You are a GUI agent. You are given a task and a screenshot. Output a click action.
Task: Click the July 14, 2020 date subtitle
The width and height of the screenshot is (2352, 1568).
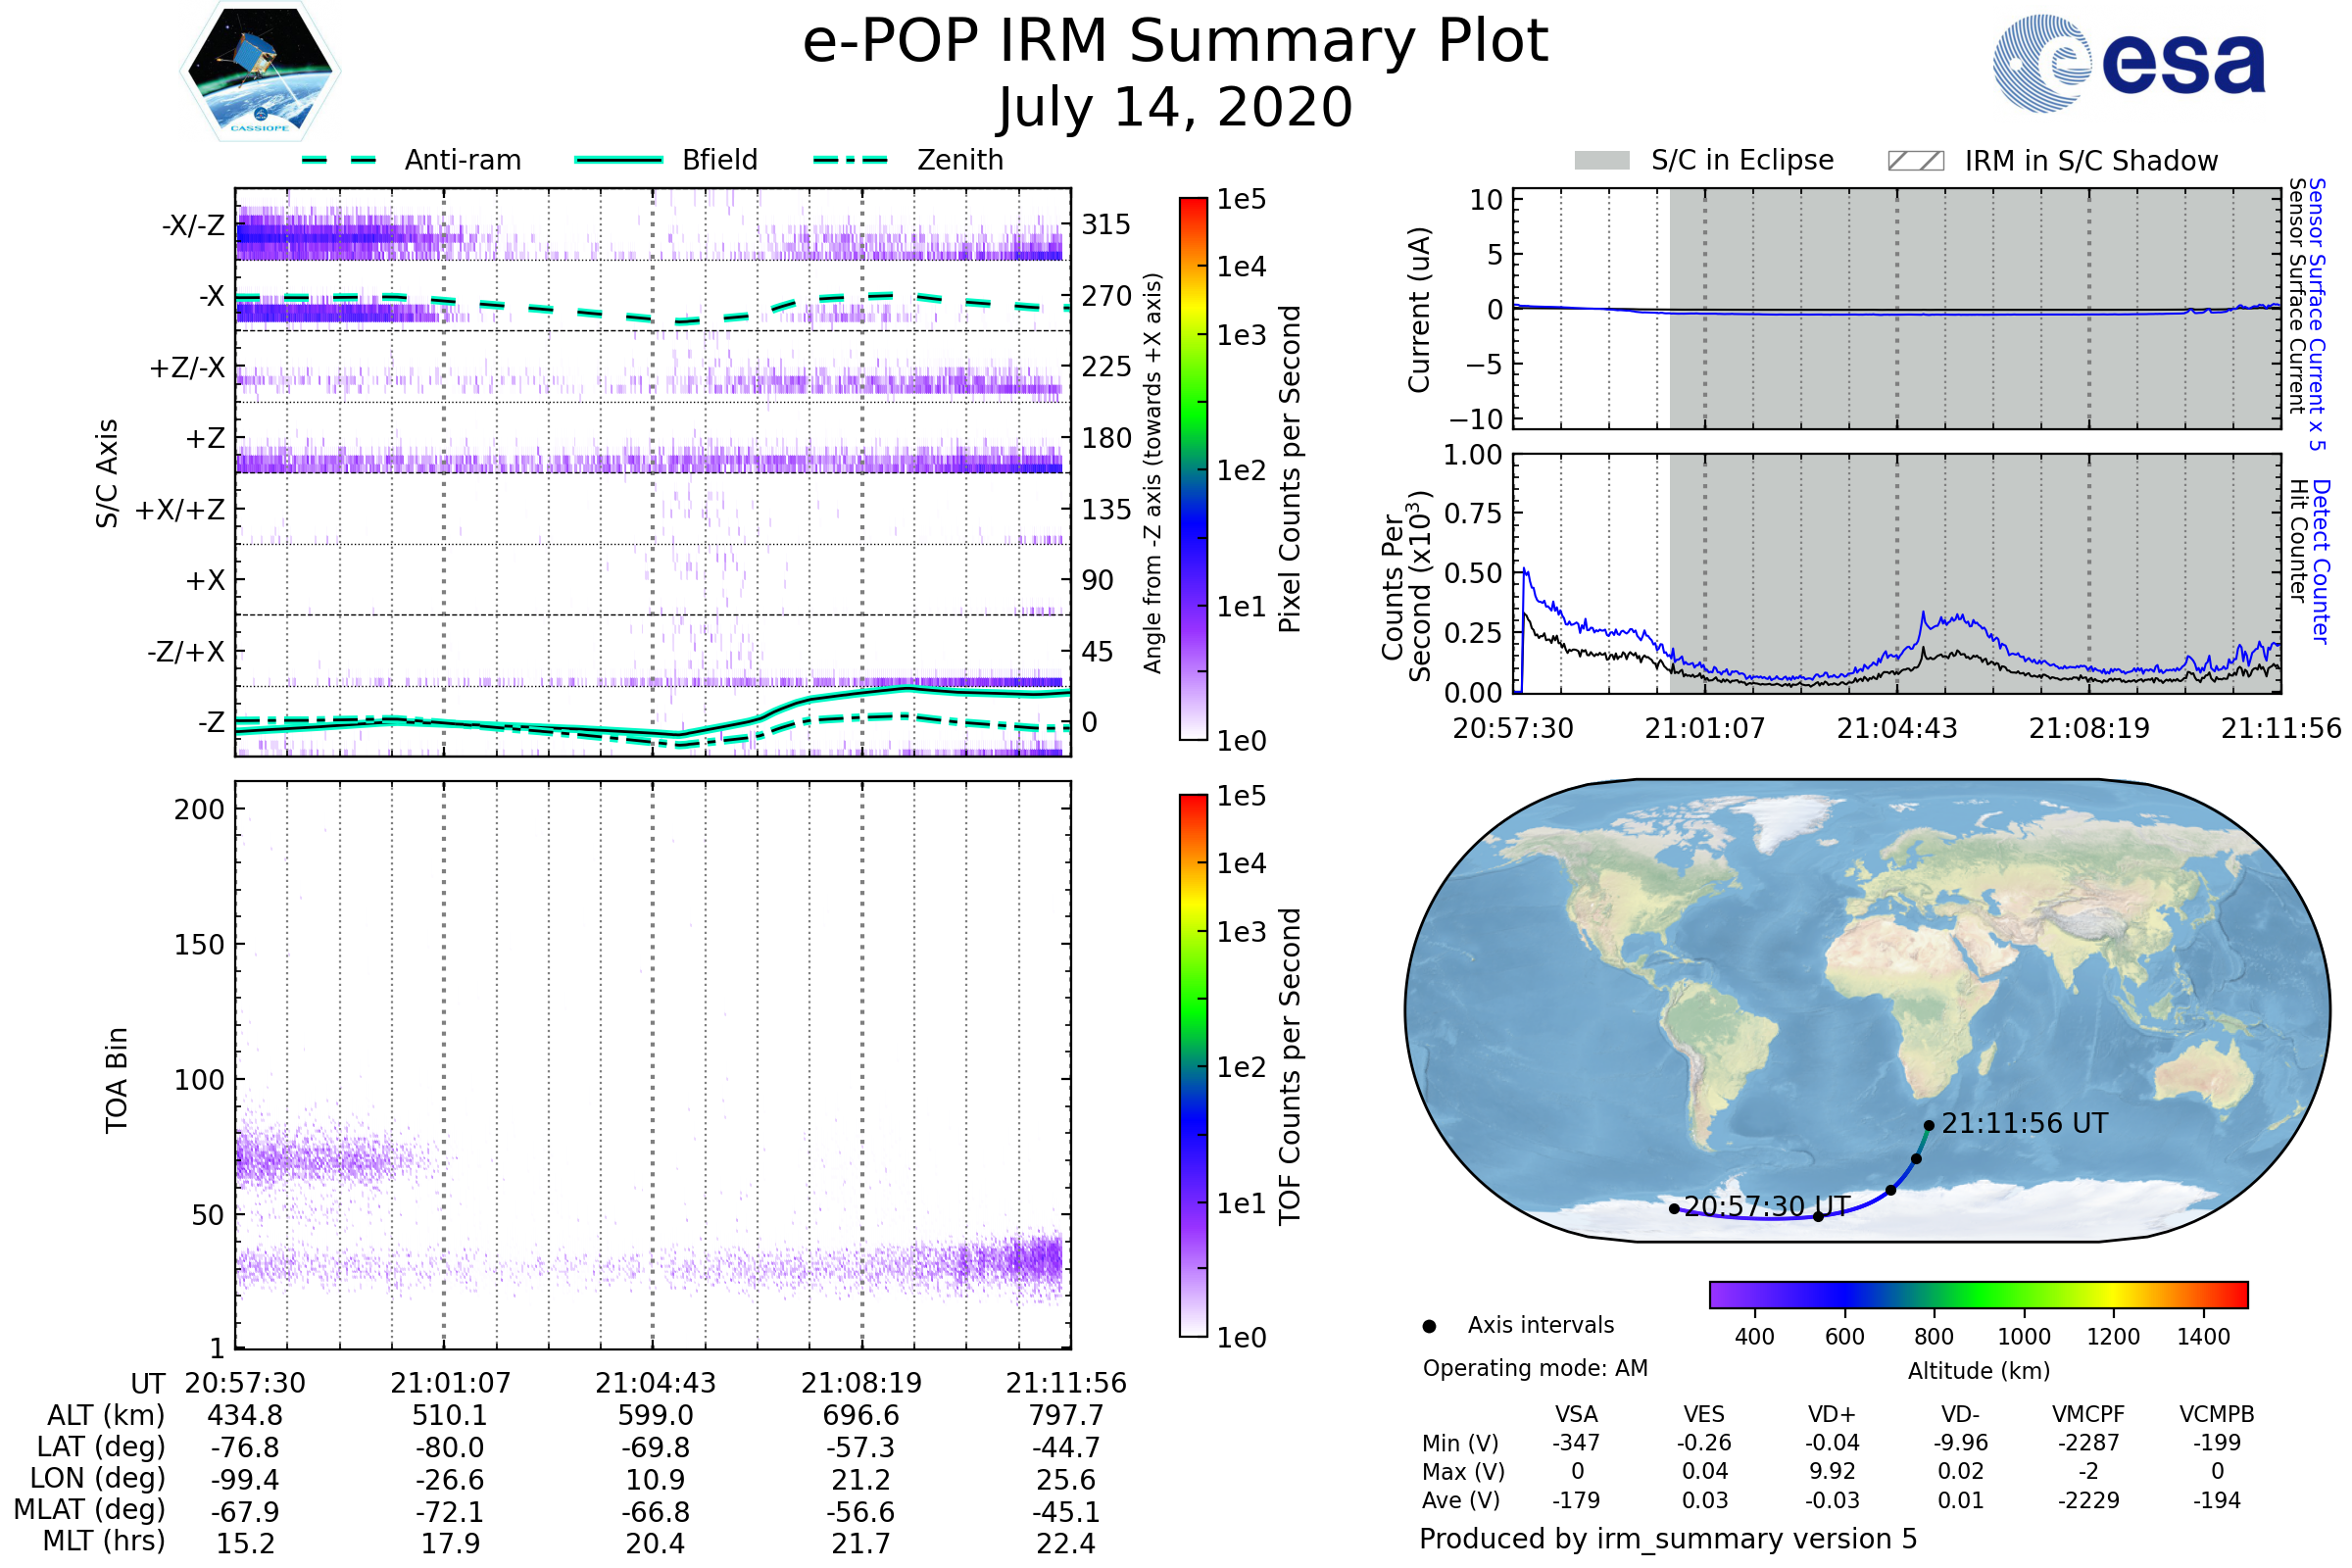(1175, 108)
